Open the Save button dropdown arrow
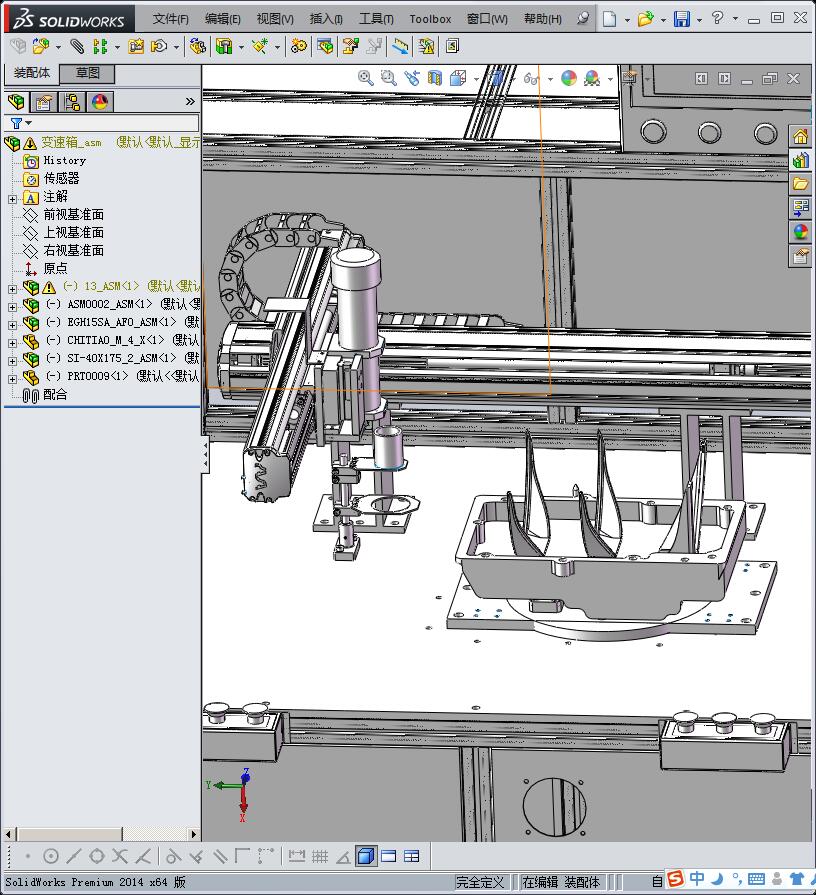The width and height of the screenshot is (816, 895). (700, 20)
